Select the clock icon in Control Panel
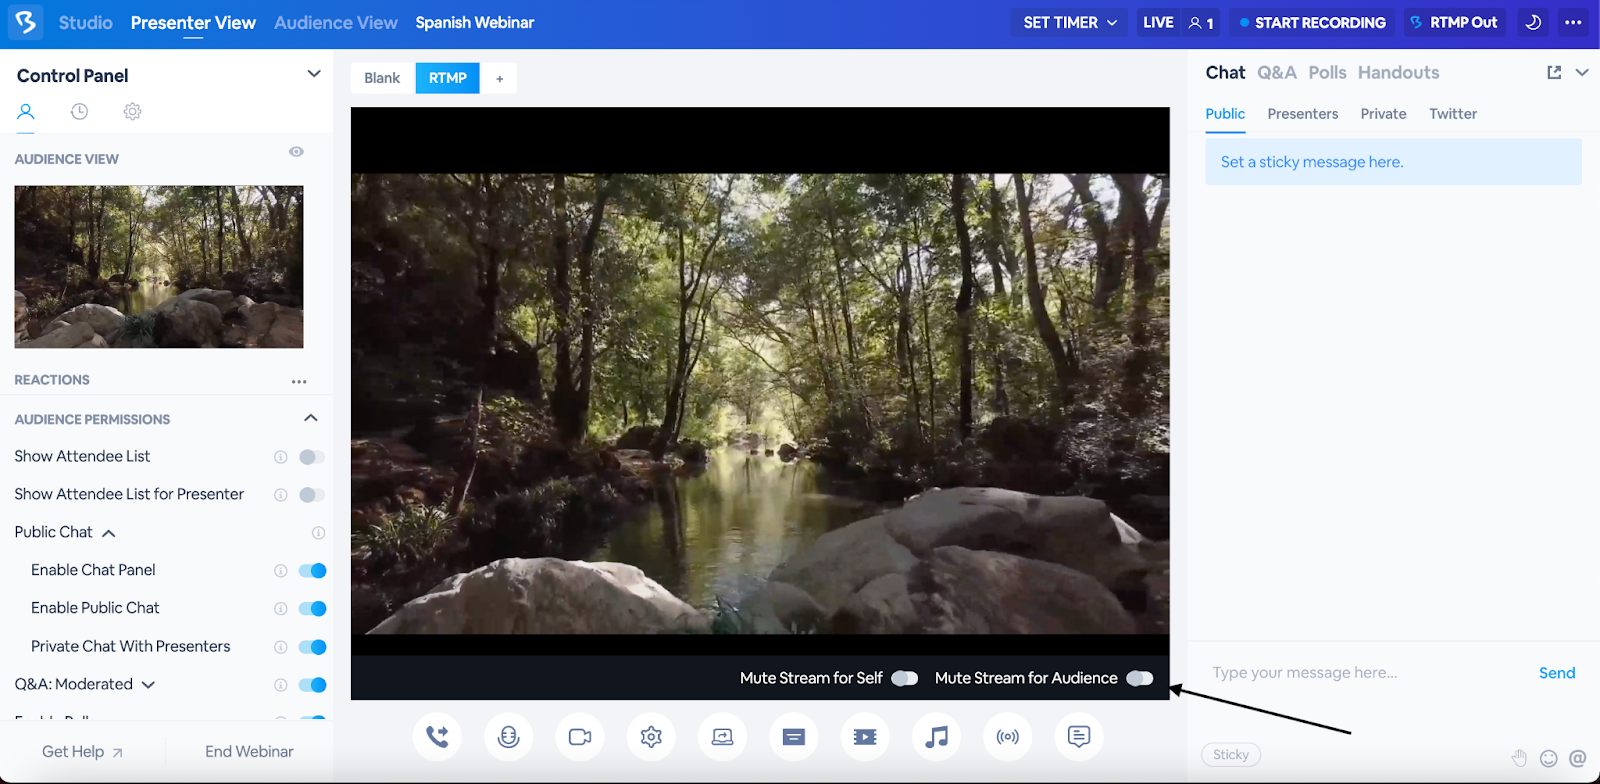The width and height of the screenshot is (1600, 784). tap(79, 111)
